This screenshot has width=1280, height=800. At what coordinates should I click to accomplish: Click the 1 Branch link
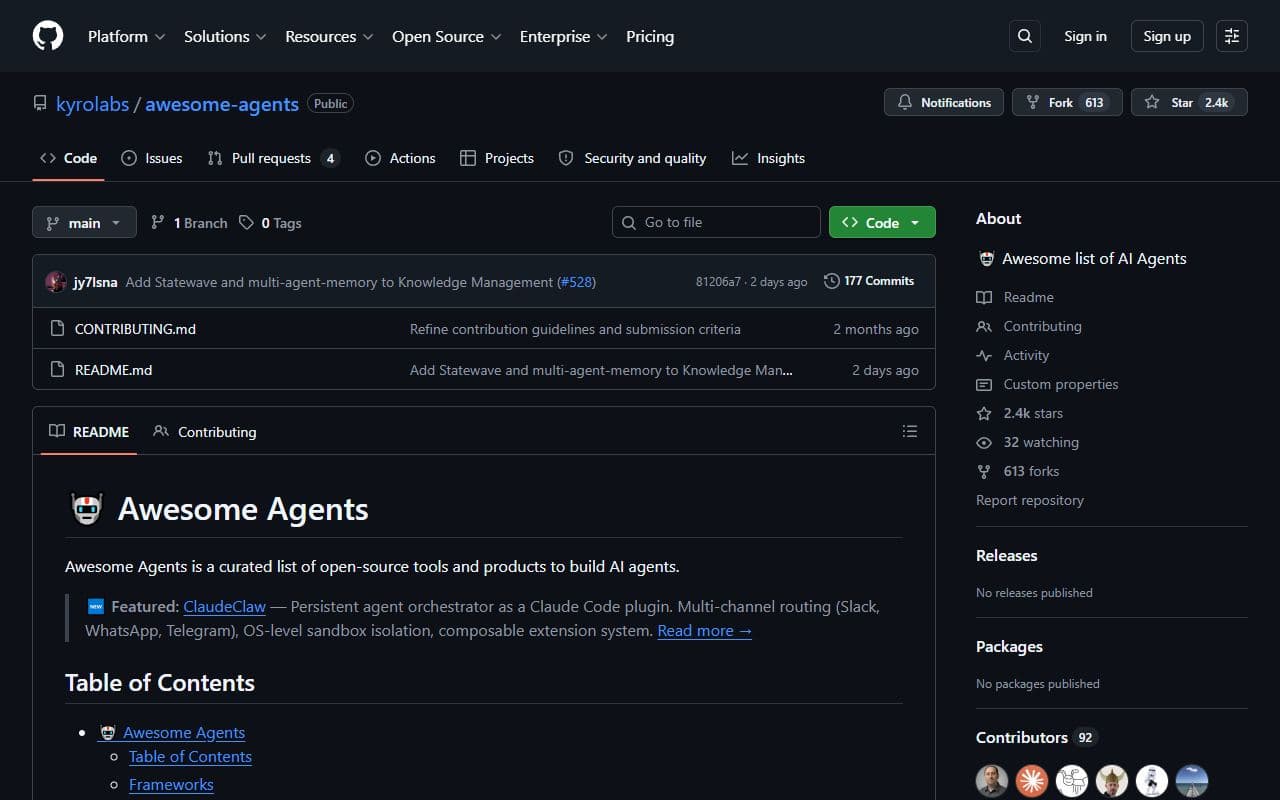point(189,223)
